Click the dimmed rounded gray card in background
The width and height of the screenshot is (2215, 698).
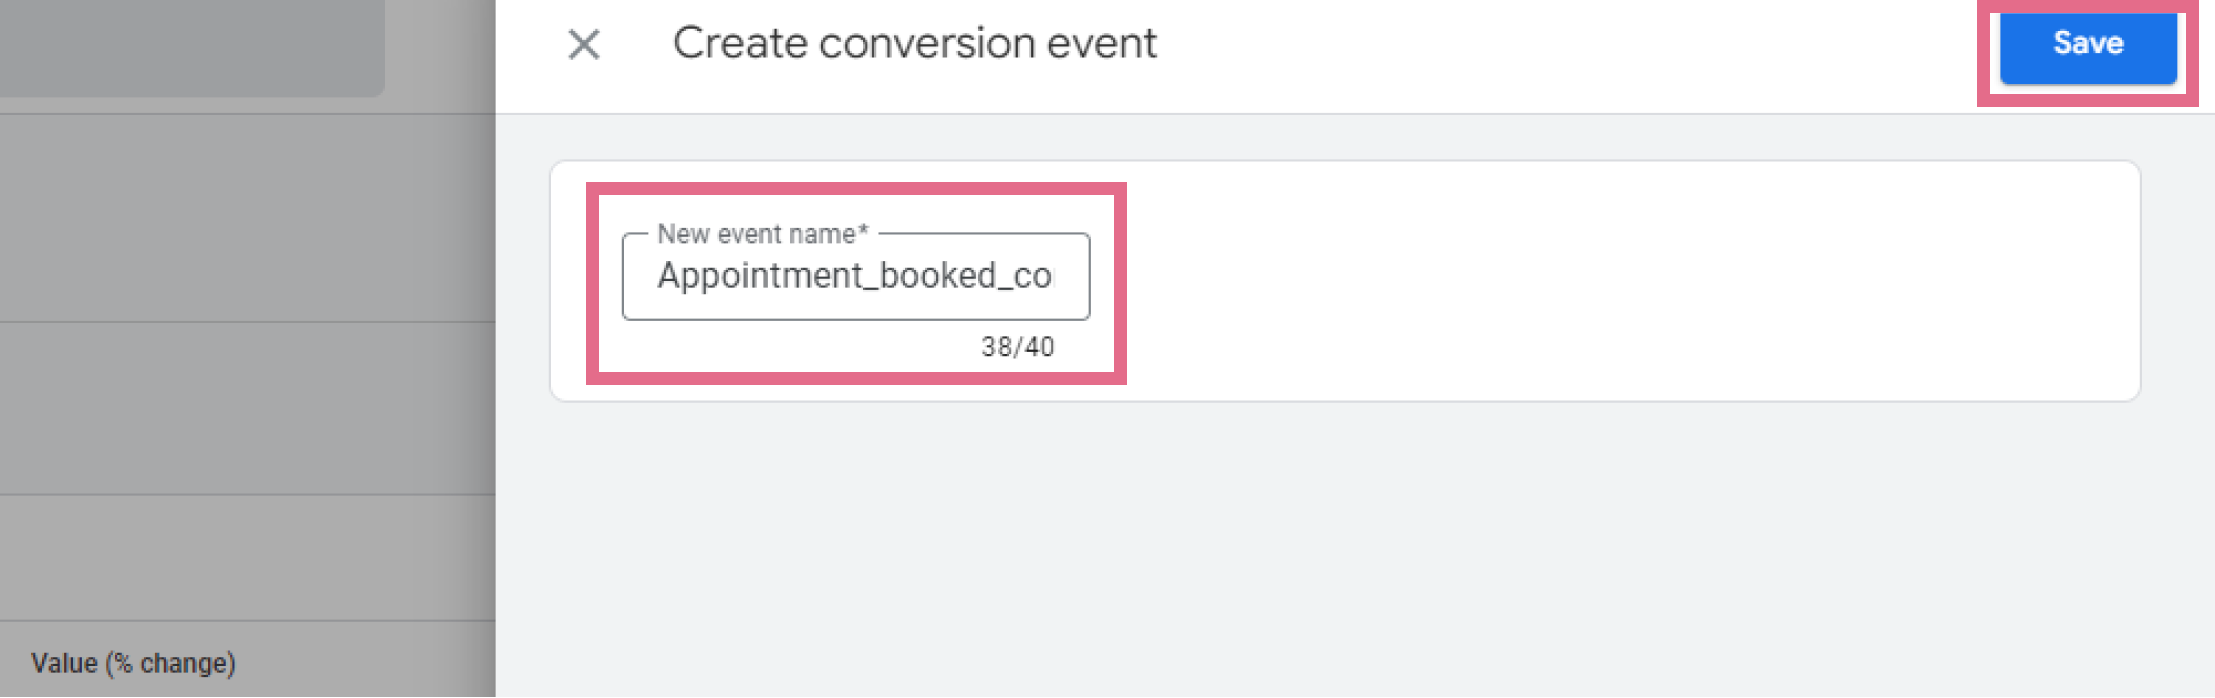coord(192,47)
